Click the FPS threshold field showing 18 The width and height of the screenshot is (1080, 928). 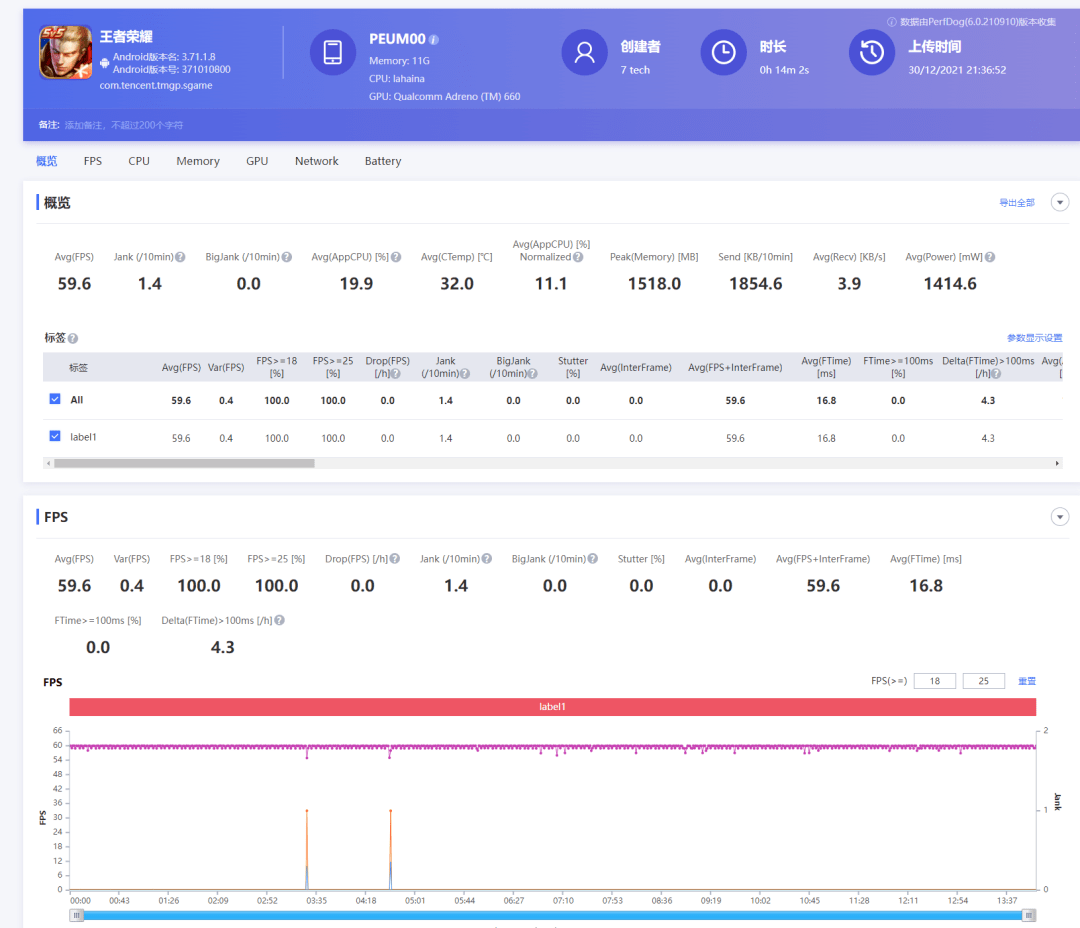tap(934, 681)
